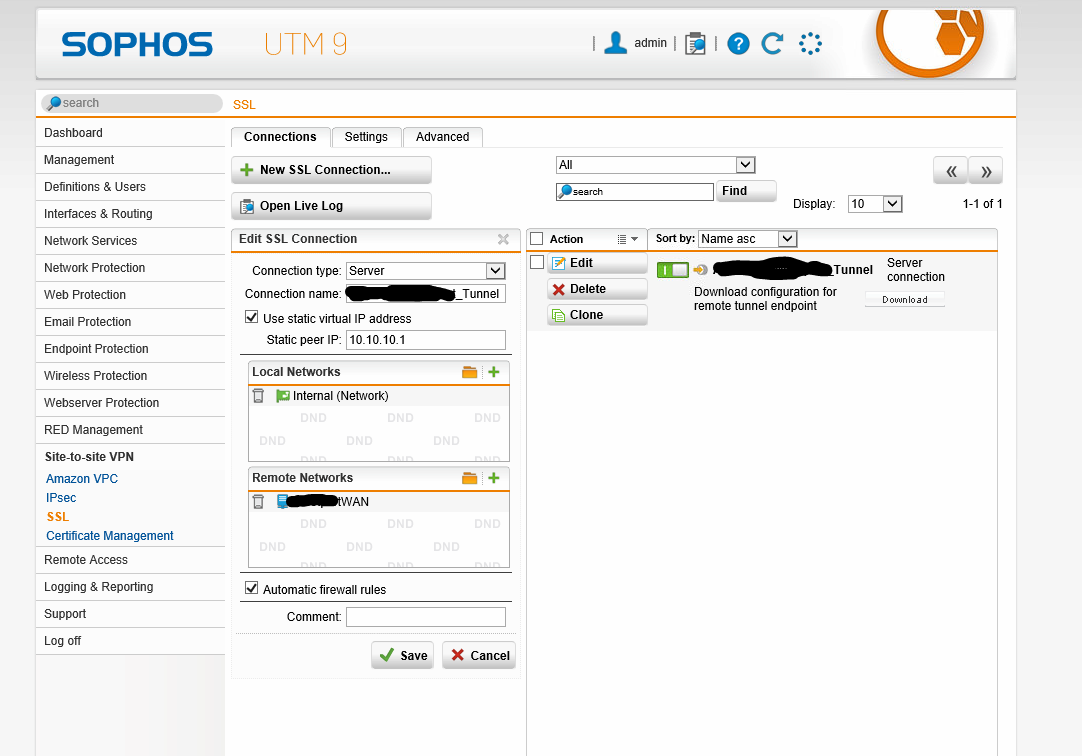
Task: Remove Internal (Network) with trash icon
Action: pos(259,396)
